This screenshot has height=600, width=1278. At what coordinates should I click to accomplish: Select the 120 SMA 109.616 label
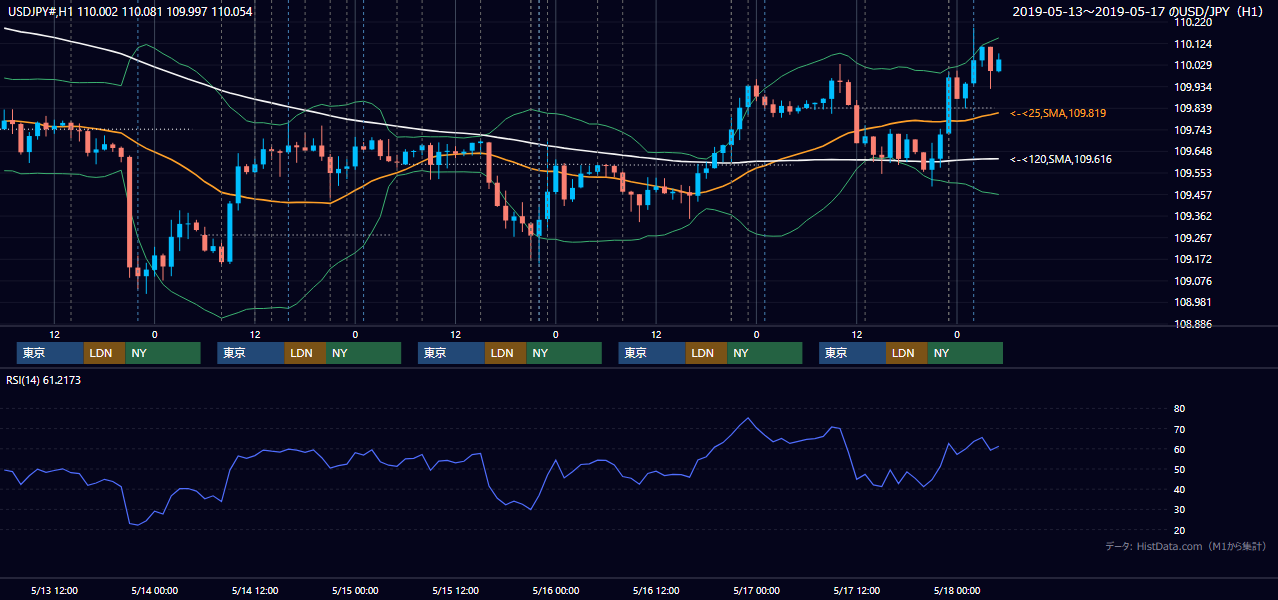1060,159
